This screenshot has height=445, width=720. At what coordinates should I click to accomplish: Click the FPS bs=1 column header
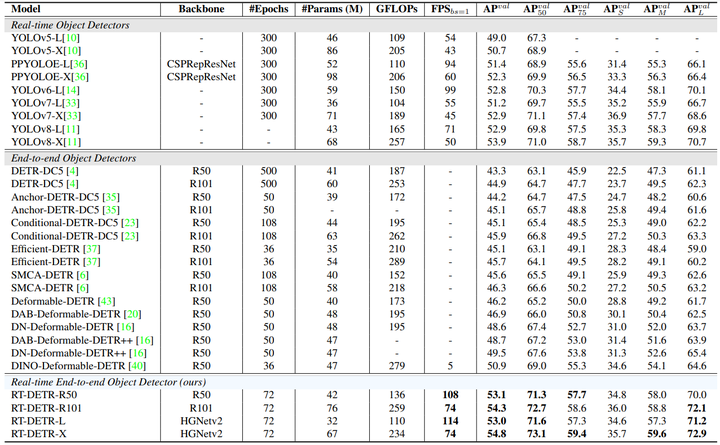tap(450, 9)
